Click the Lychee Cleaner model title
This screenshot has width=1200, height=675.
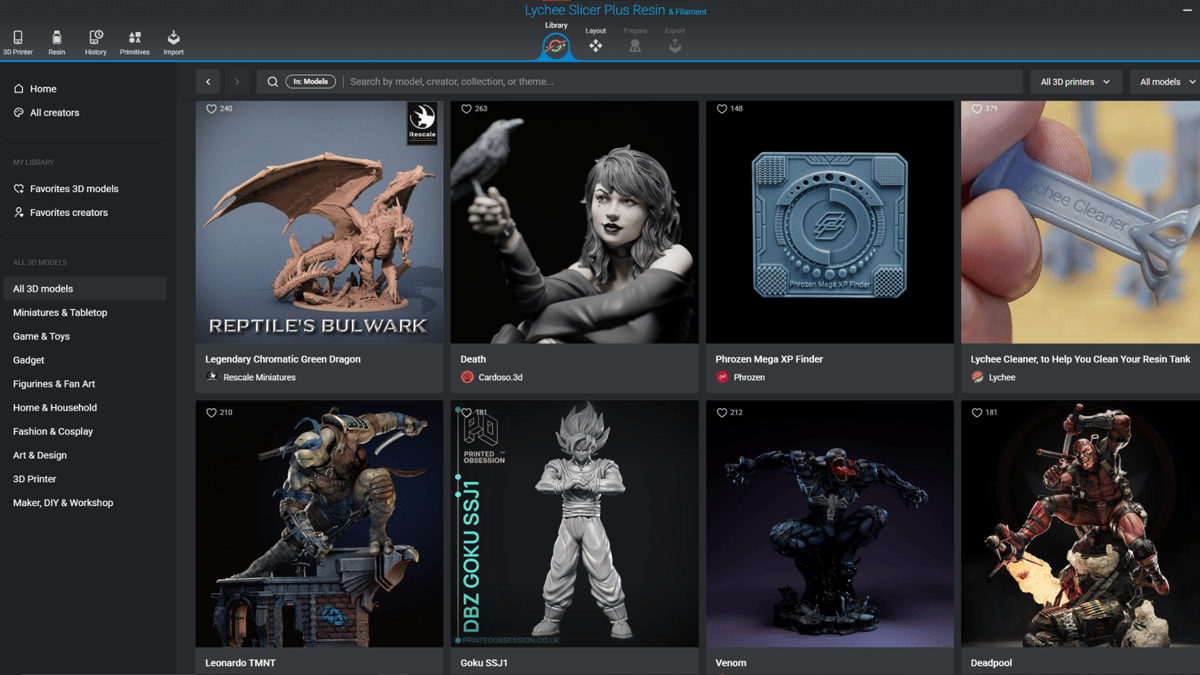pyautogui.click(x=1081, y=359)
